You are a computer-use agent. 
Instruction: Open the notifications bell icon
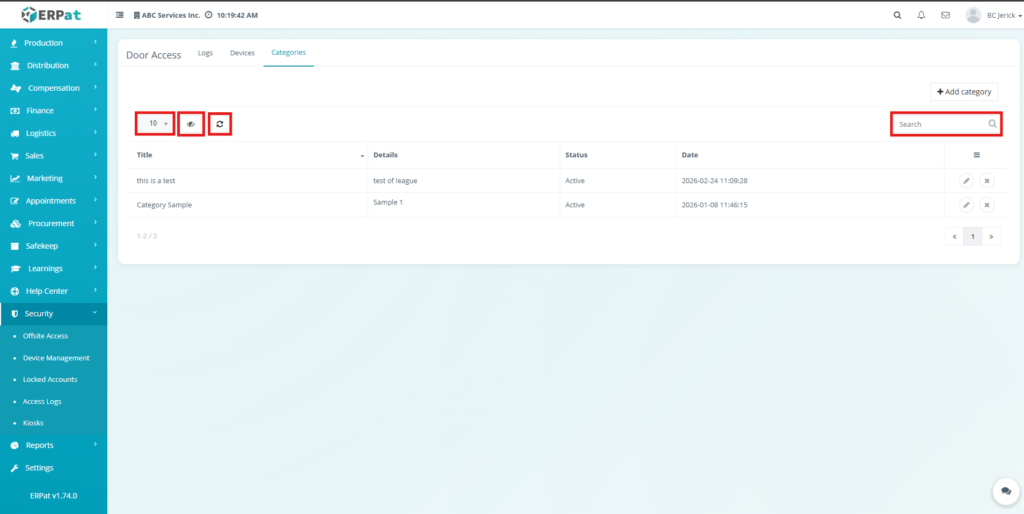921,15
